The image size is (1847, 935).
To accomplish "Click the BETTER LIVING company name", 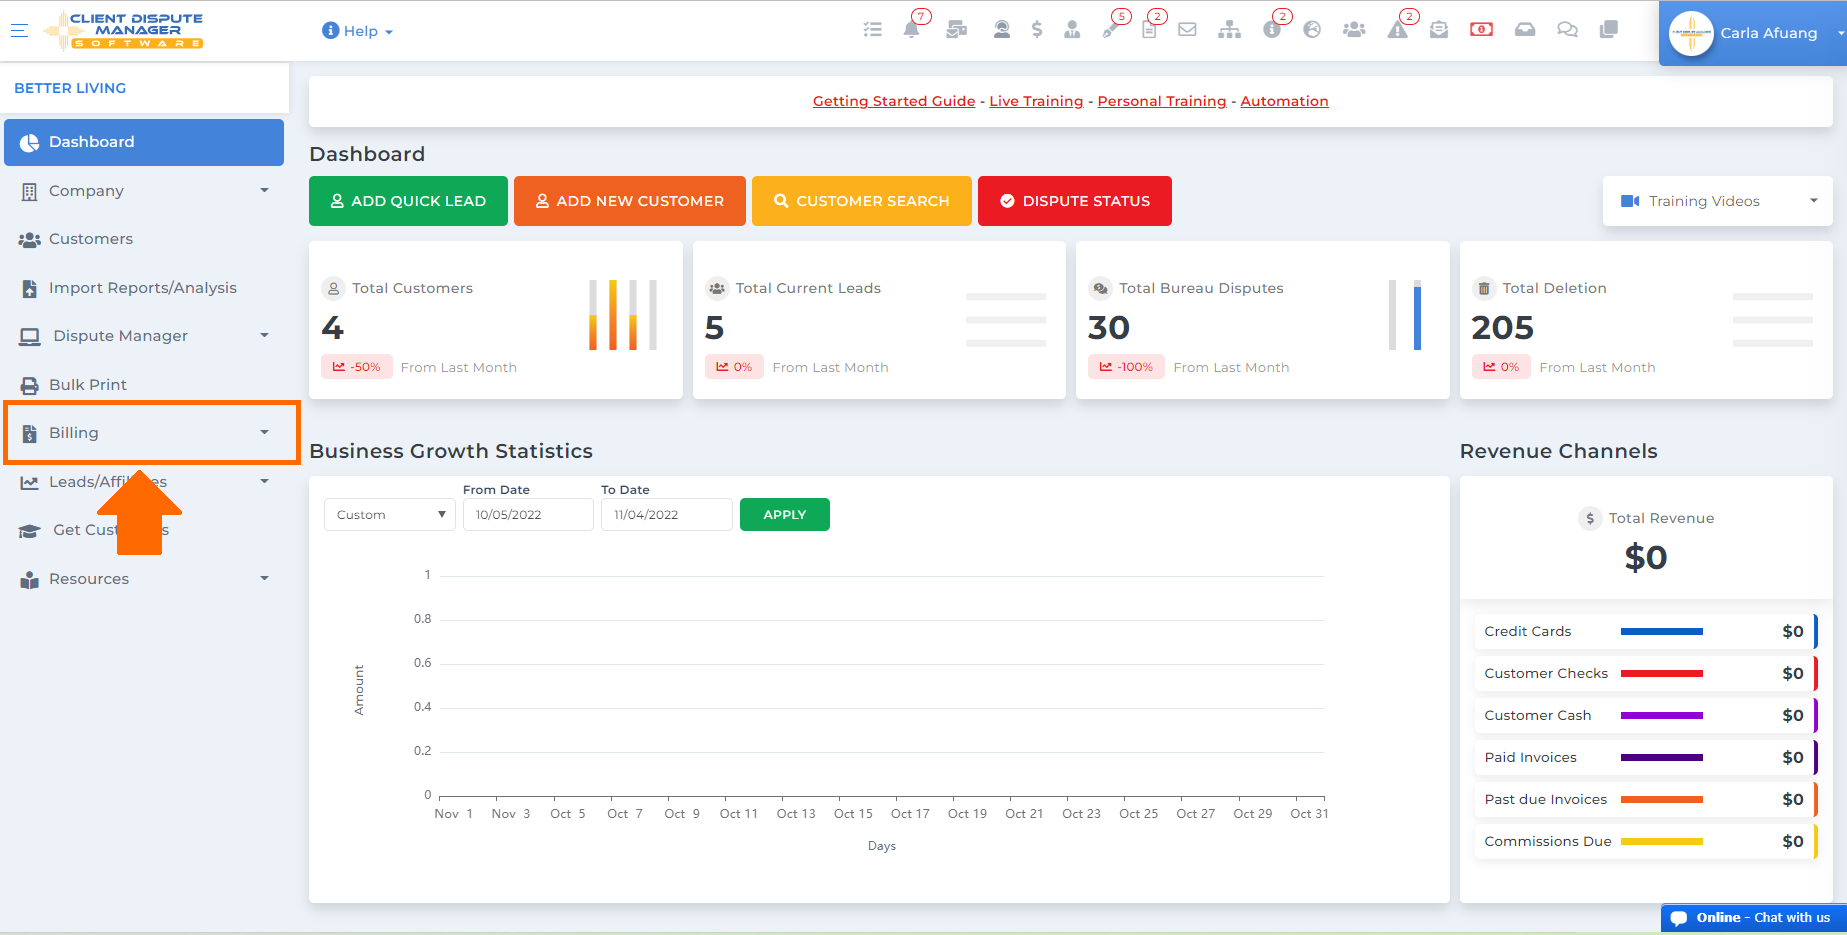I will click(x=70, y=88).
